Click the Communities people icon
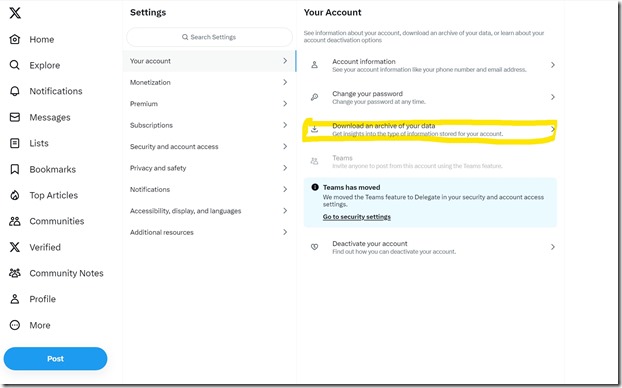Viewport: 622px width, 388px height. point(15,221)
